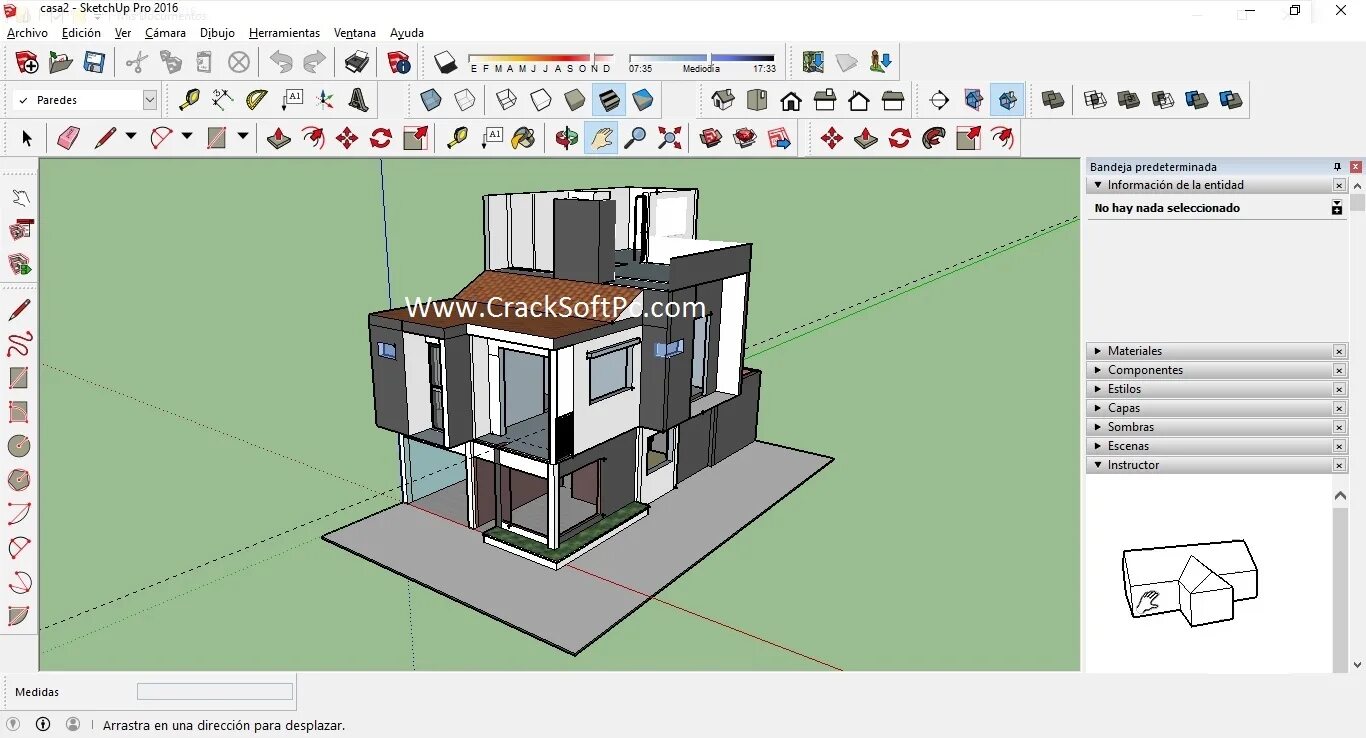This screenshot has height=738, width=1366.
Task: Click the Print icon
Action: click(357, 63)
